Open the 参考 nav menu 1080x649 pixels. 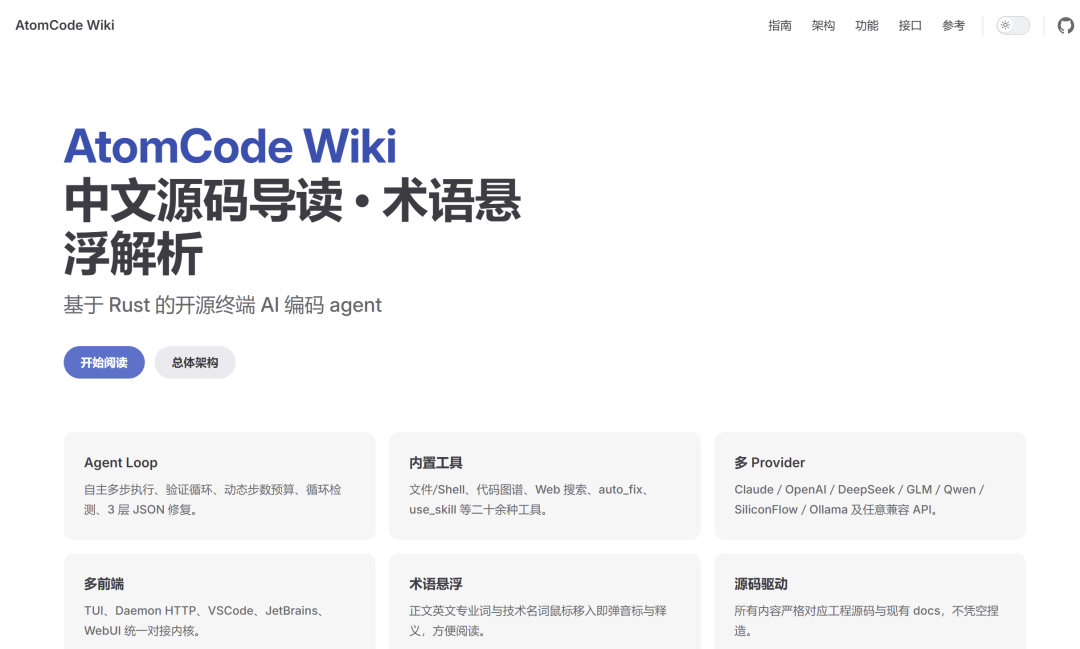pos(953,25)
